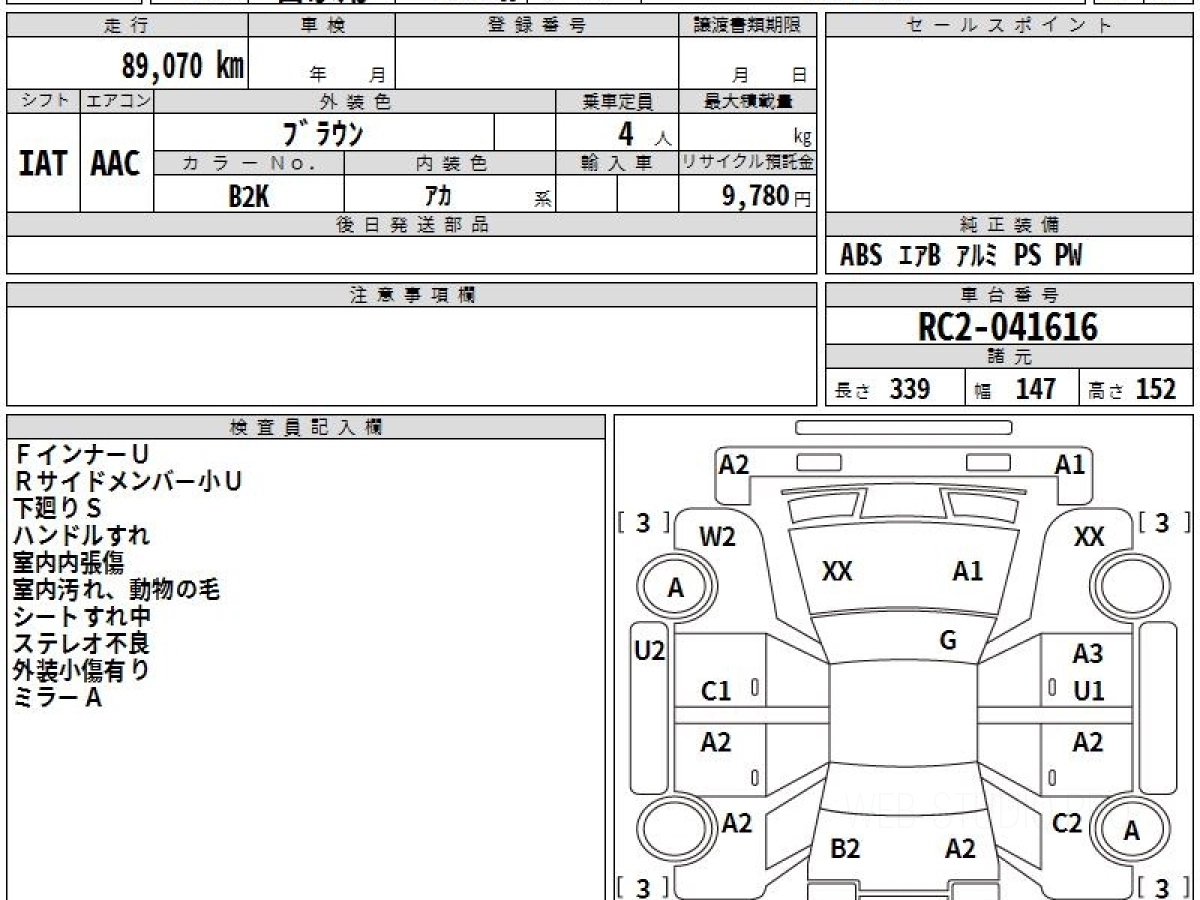Click the note 下廻りS

point(58,509)
